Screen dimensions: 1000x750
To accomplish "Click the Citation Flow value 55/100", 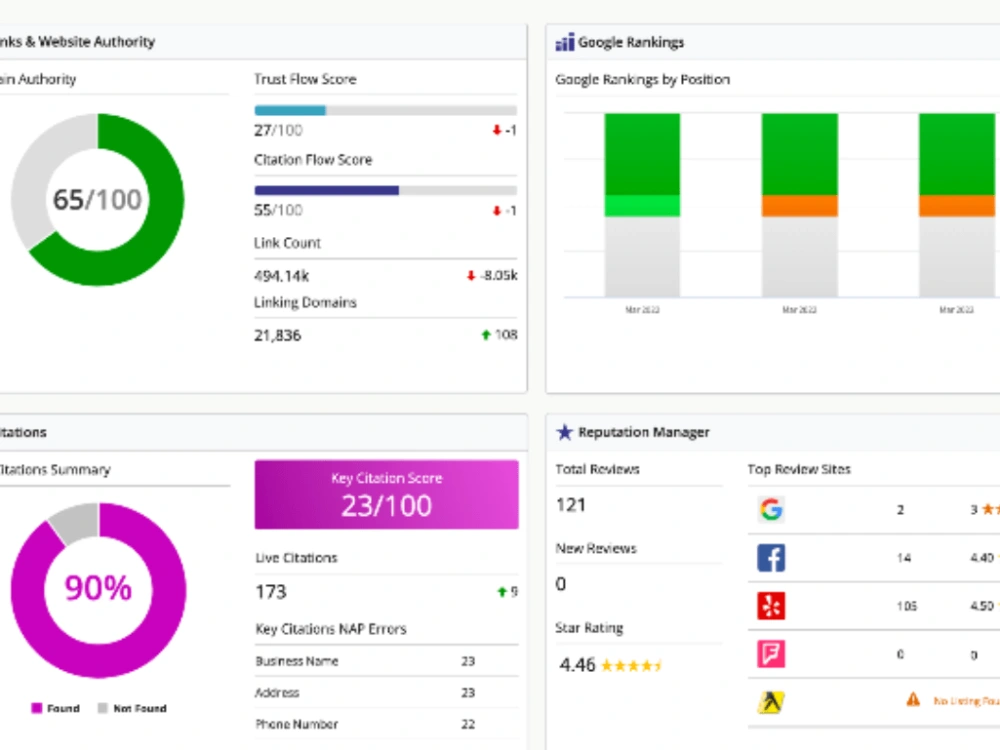I will [278, 210].
